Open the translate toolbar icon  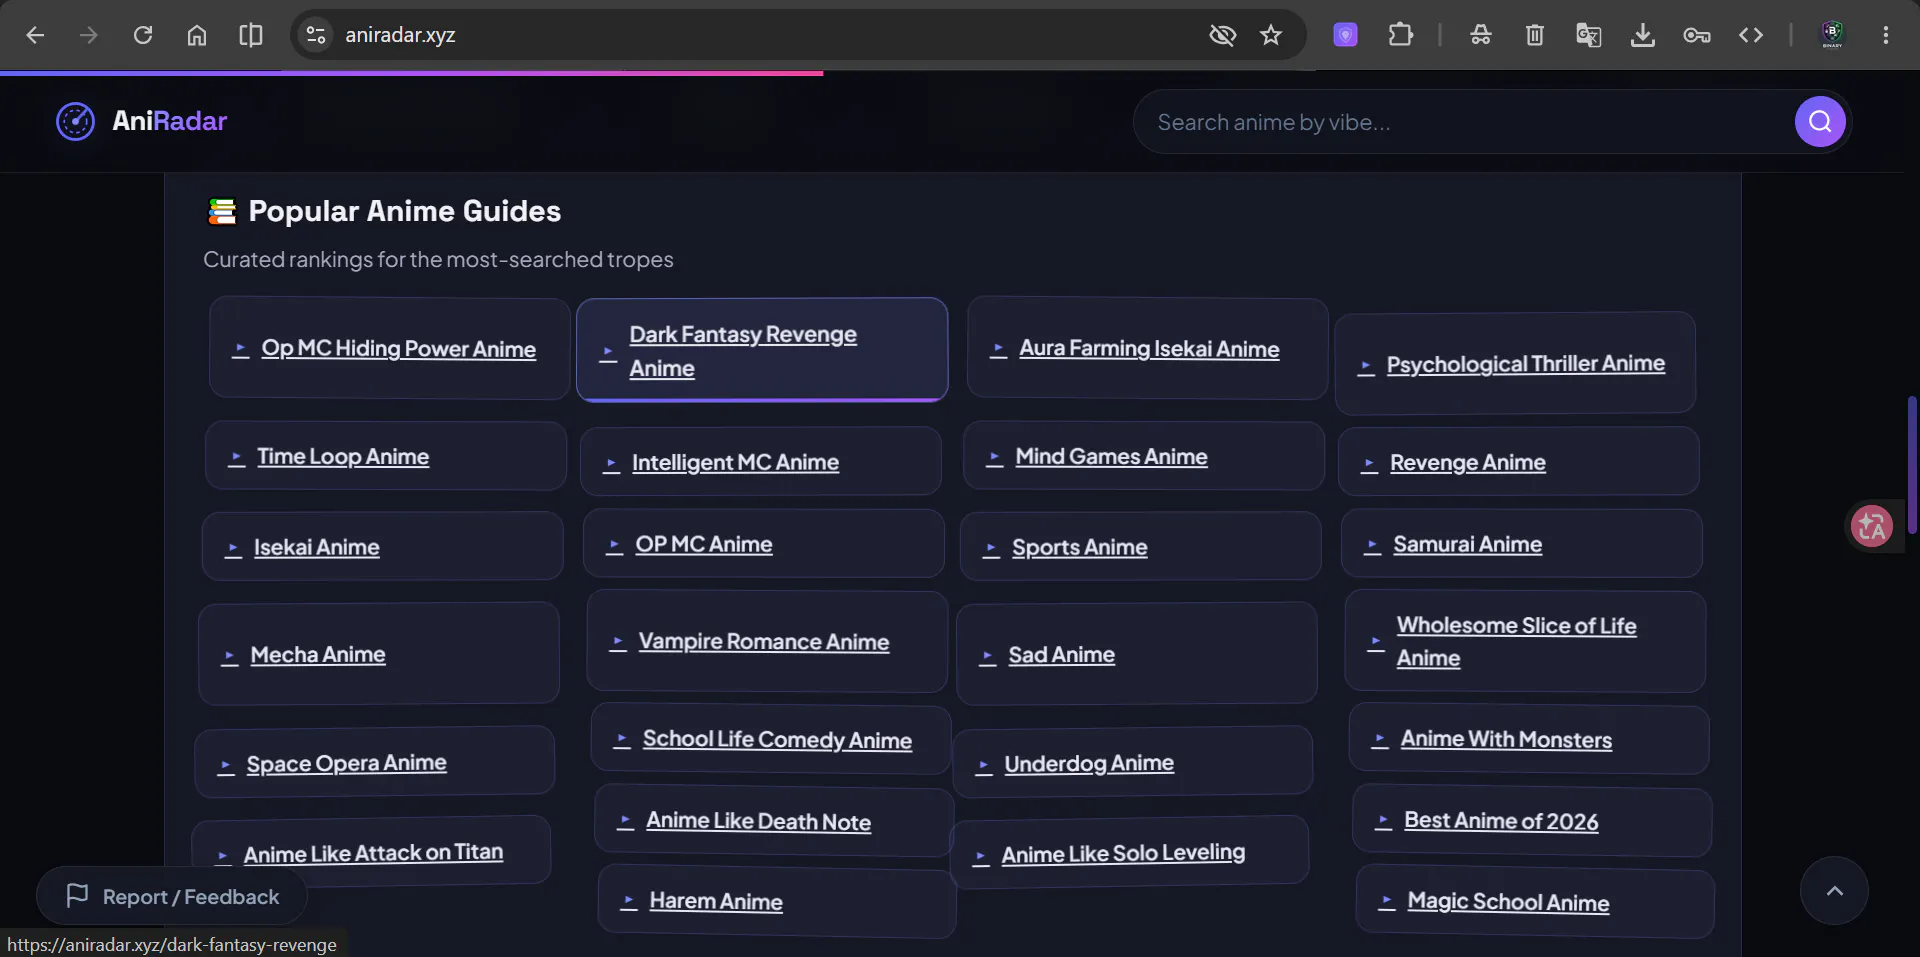[1589, 35]
